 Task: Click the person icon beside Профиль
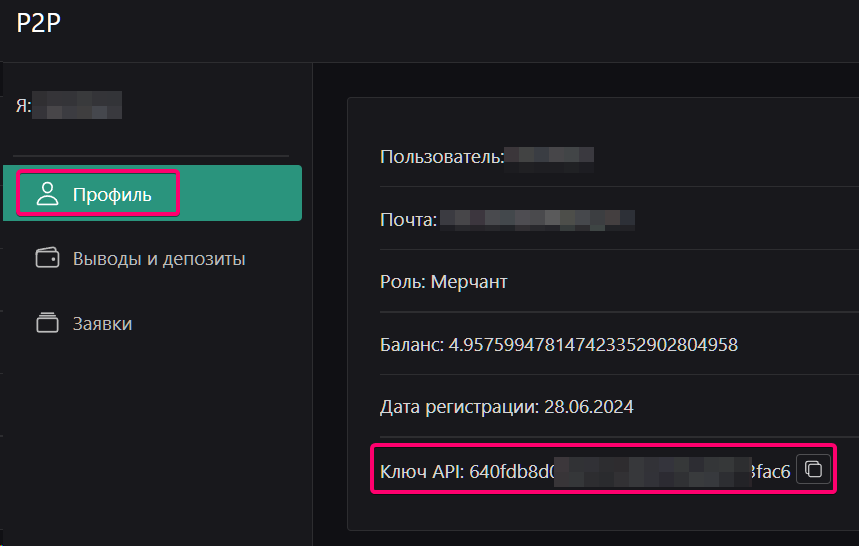click(47, 194)
